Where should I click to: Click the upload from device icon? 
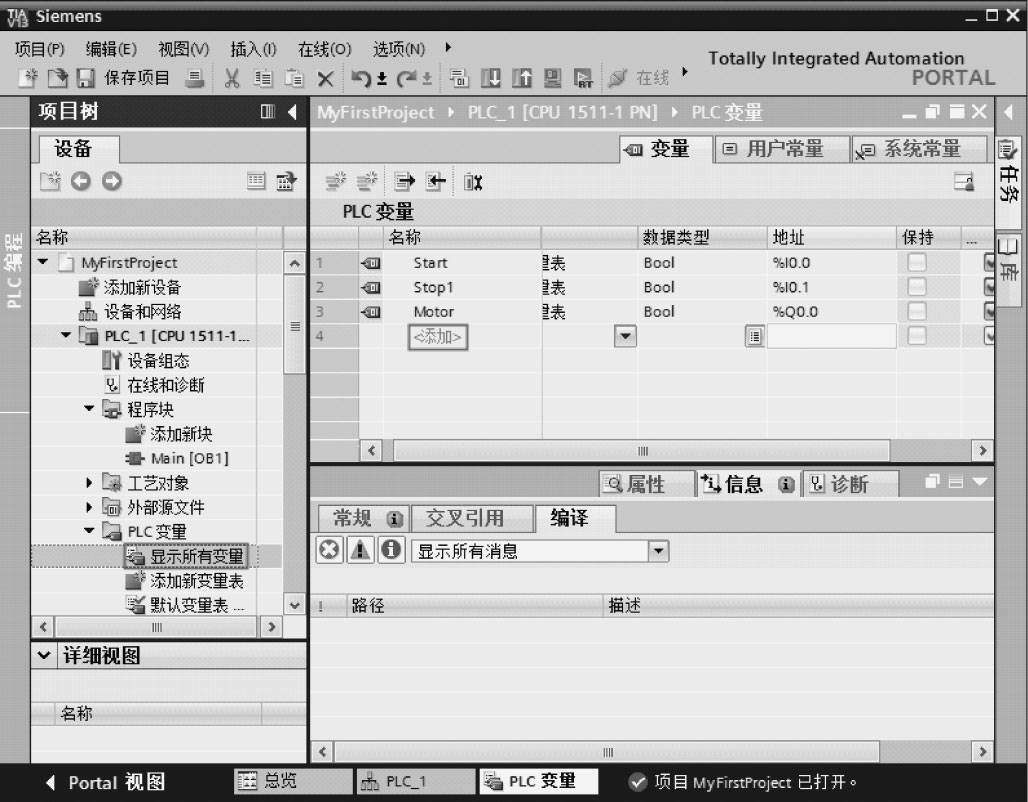[x=522, y=79]
